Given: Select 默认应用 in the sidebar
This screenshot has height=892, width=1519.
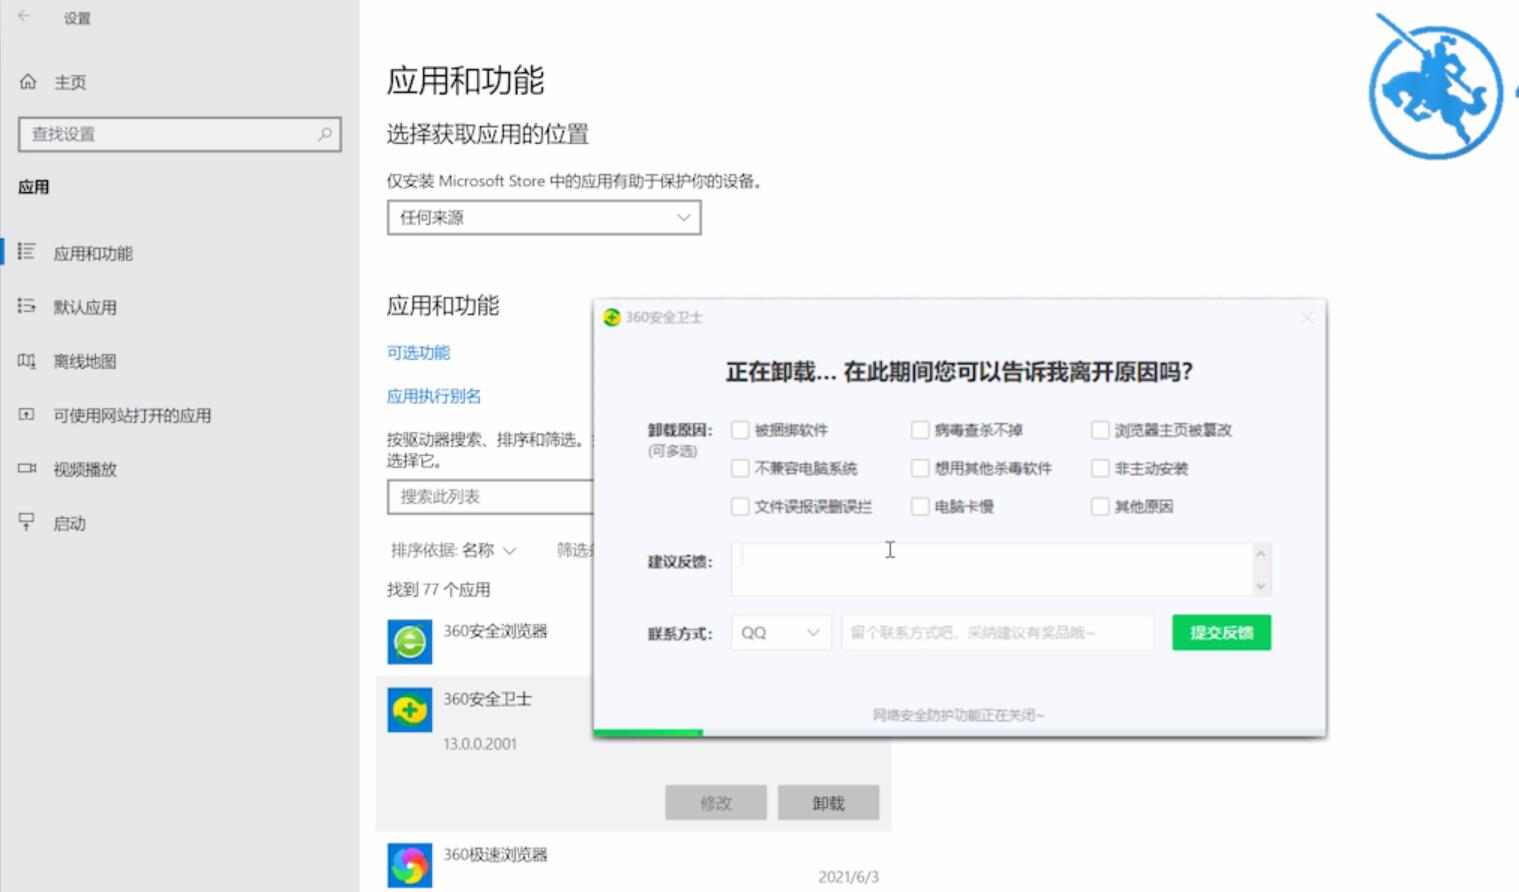Looking at the screenshot, I should (85, 307).
